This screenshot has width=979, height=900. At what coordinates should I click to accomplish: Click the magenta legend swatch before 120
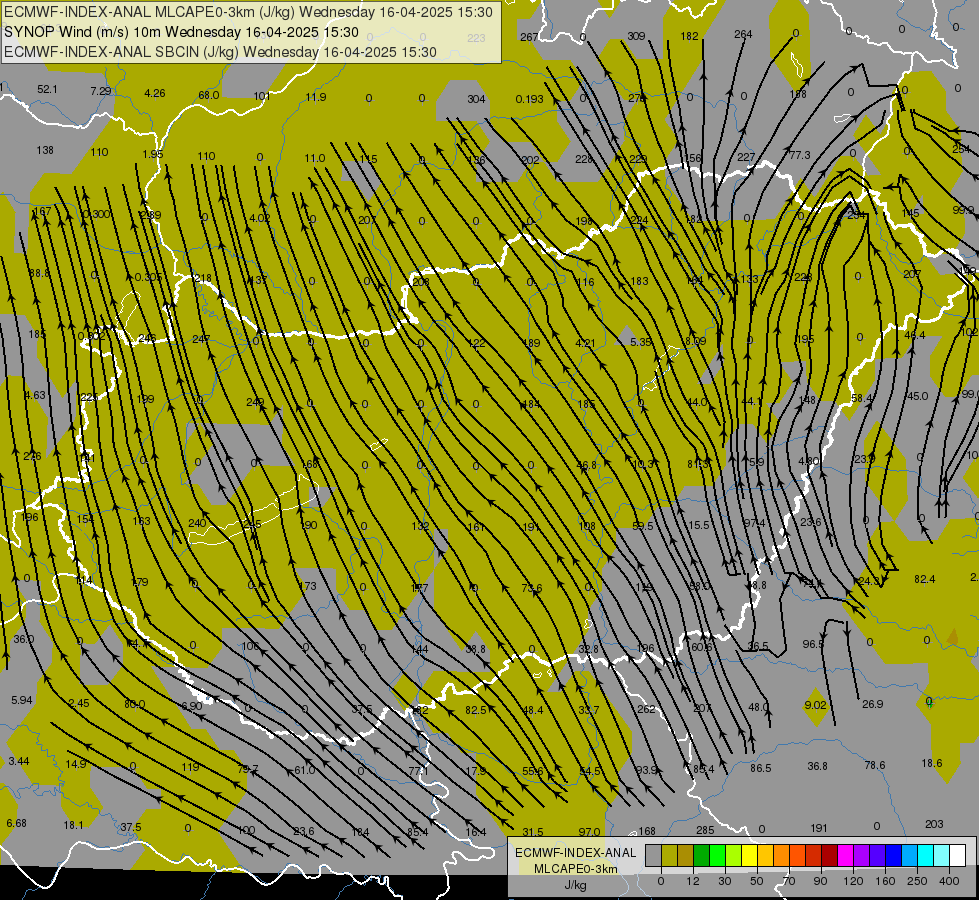click(845, 855)
